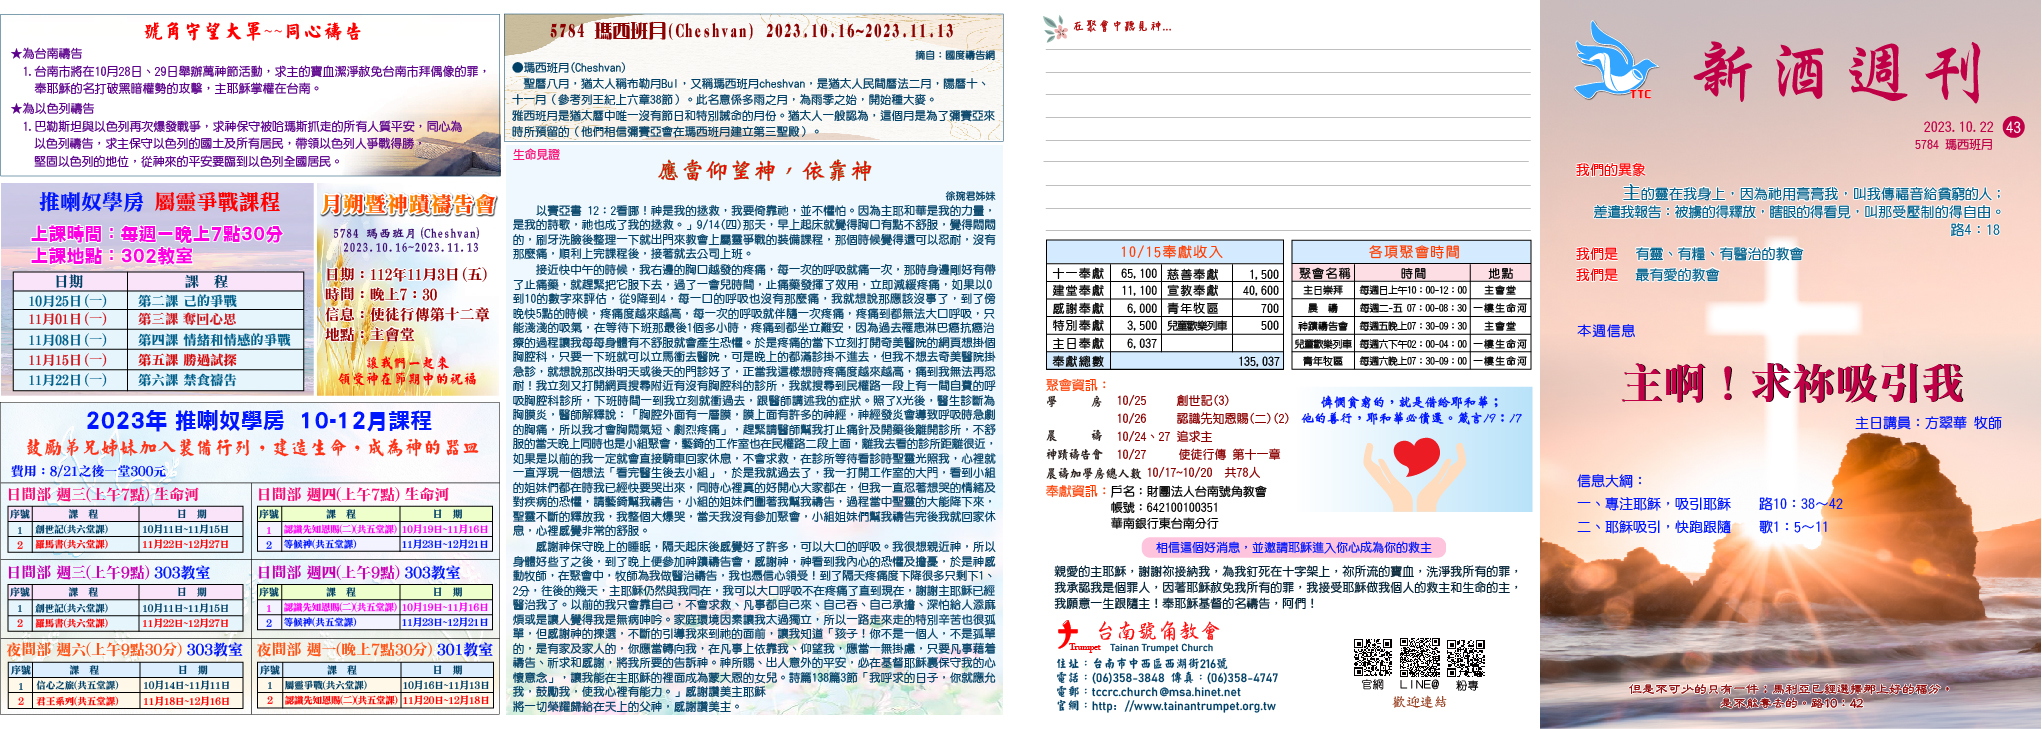Image resolution: width=2042 pixels, height=729 pixels.
Task: Select the verse reference 路4：18
Action: [1975, 230]
